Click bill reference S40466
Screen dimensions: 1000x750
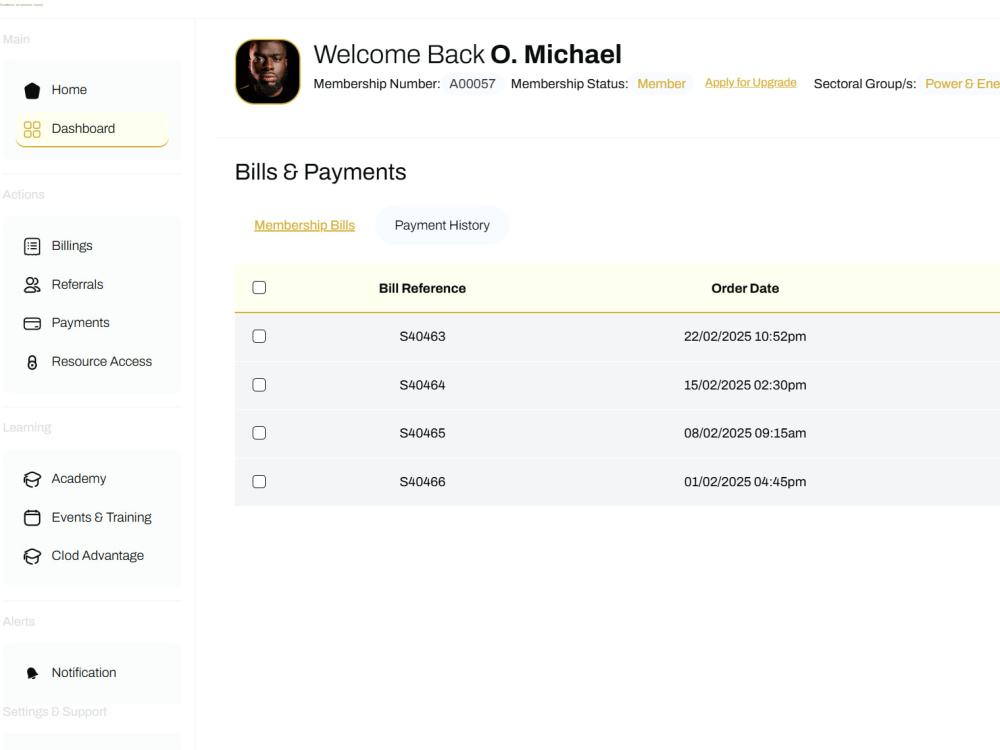pyautogui.click(x=422, y=482)
